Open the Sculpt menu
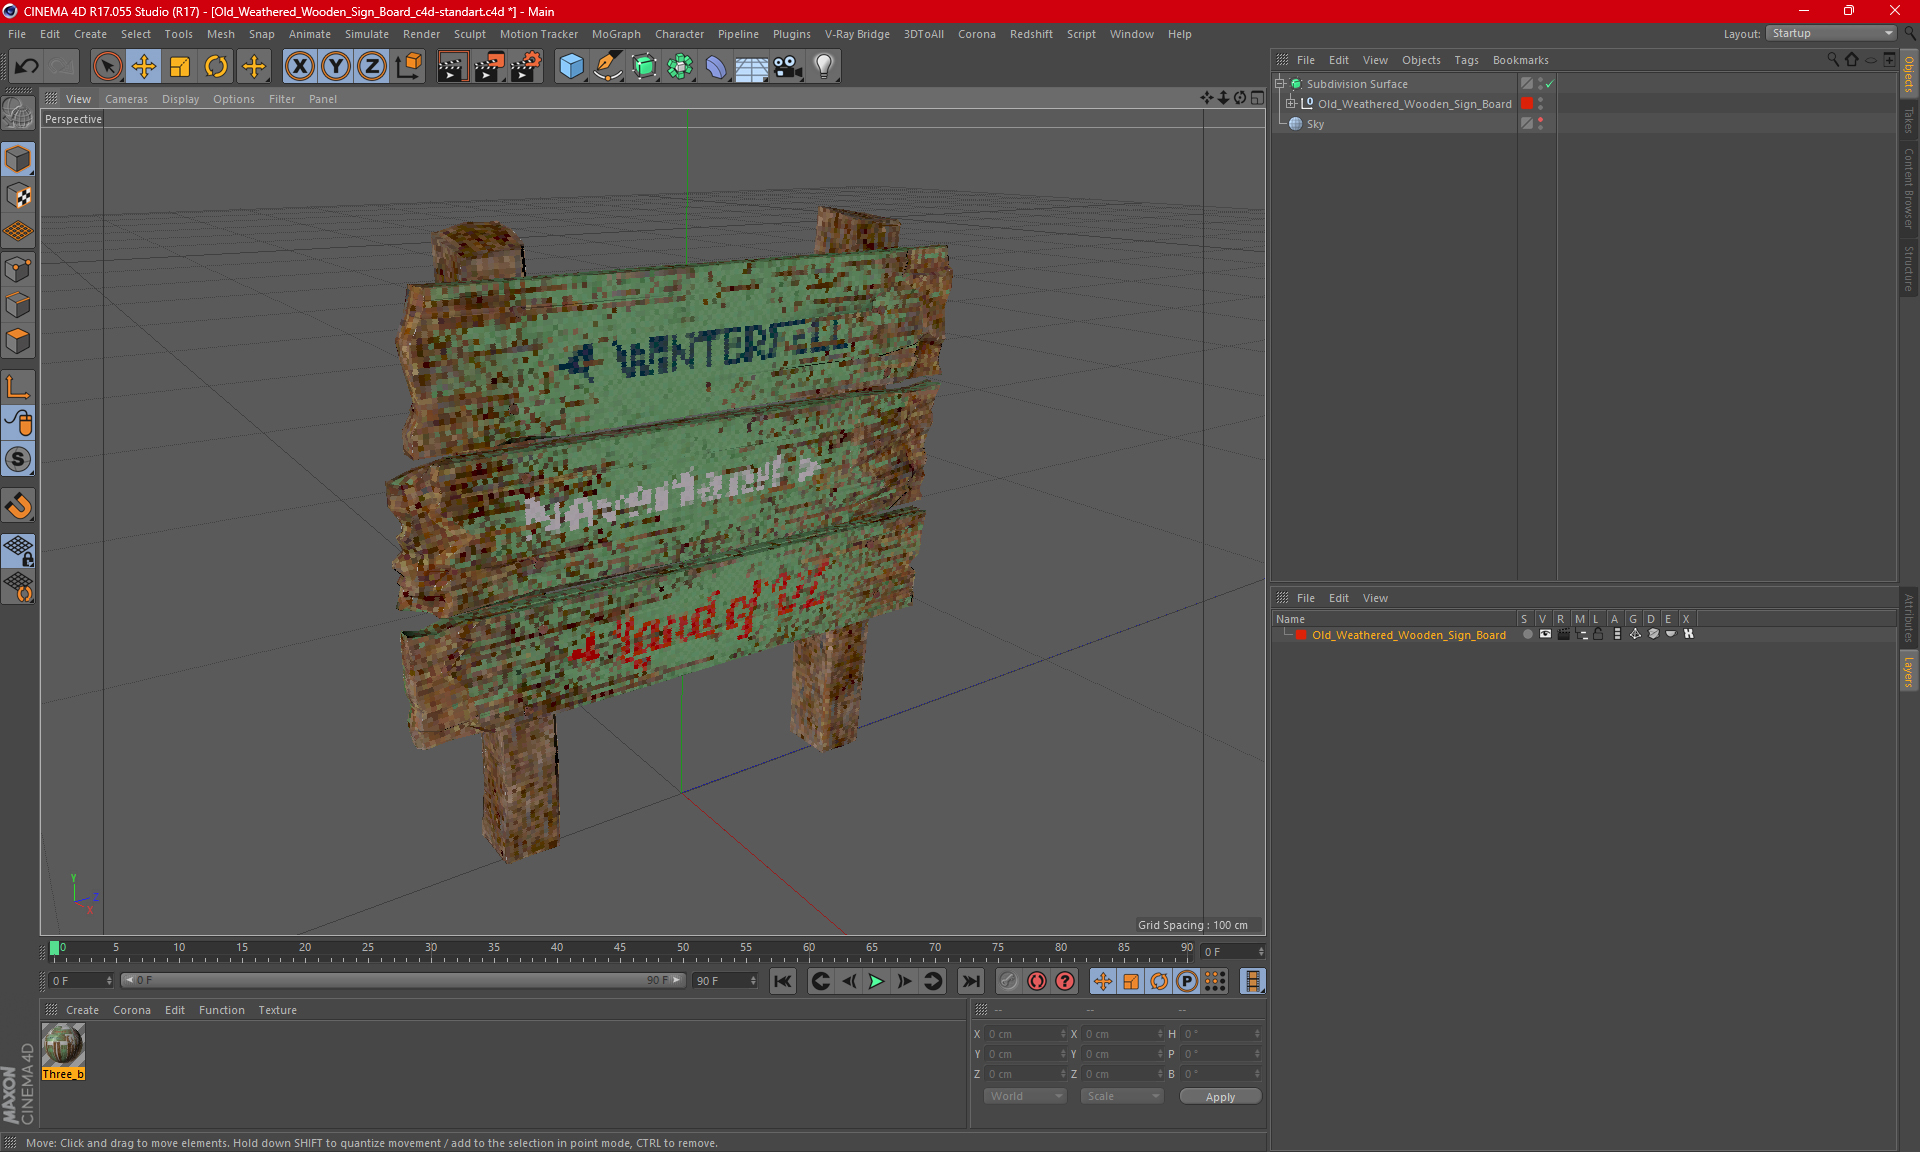Screen dimensions: 1920x1152 (470, 34)
